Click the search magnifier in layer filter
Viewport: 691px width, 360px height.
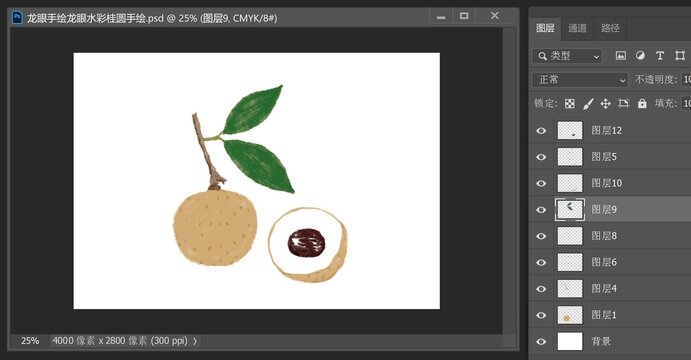pos(542,56)
